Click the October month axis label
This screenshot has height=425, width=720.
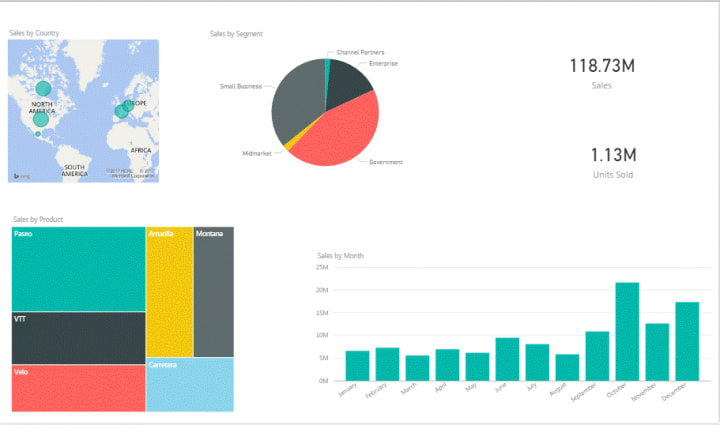coord(616,390)
